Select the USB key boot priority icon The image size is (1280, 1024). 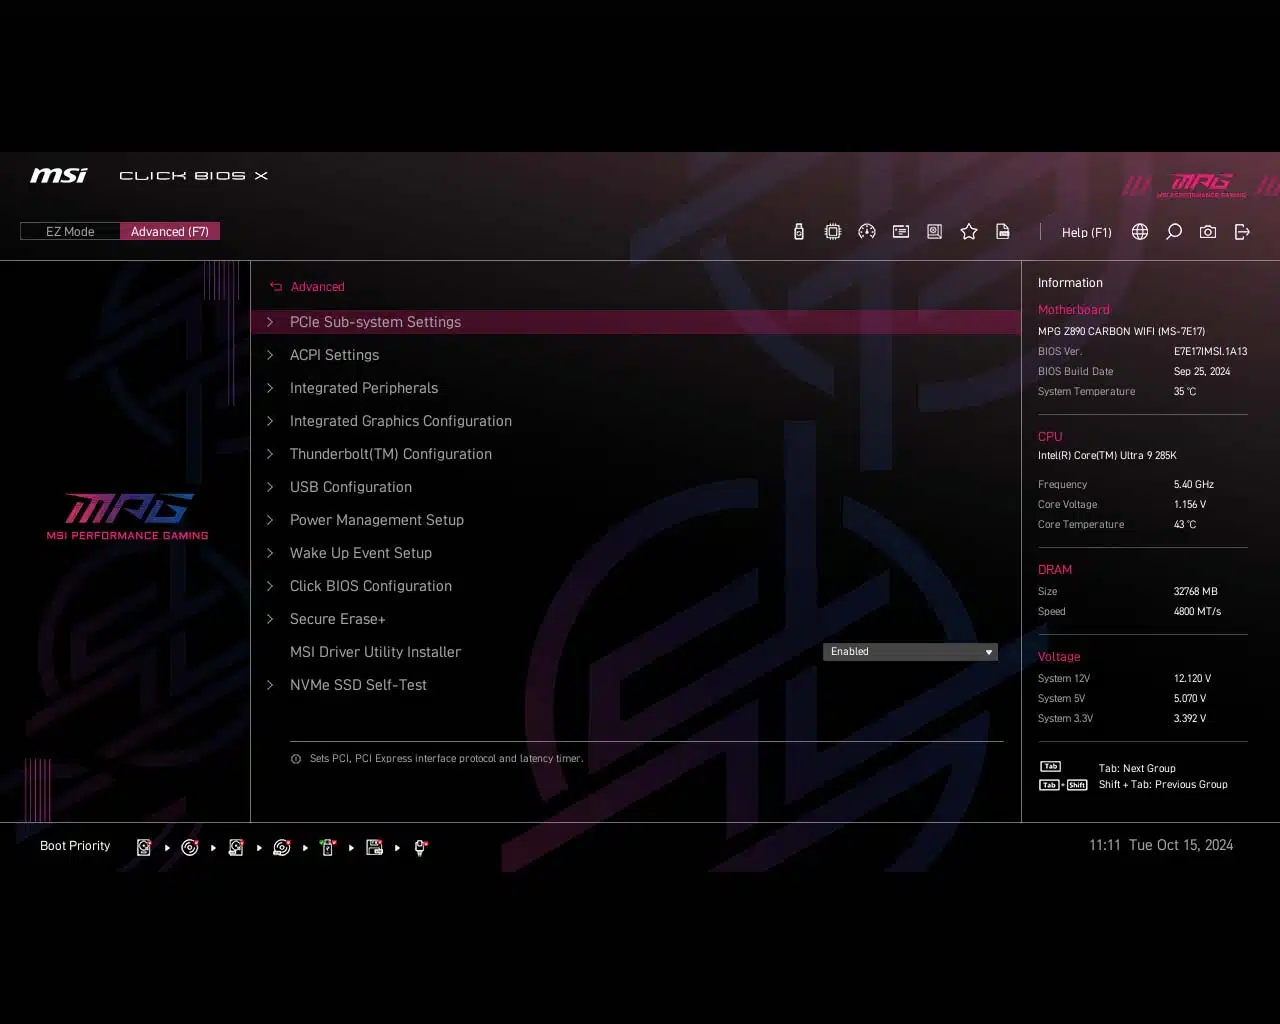point(328,847)
